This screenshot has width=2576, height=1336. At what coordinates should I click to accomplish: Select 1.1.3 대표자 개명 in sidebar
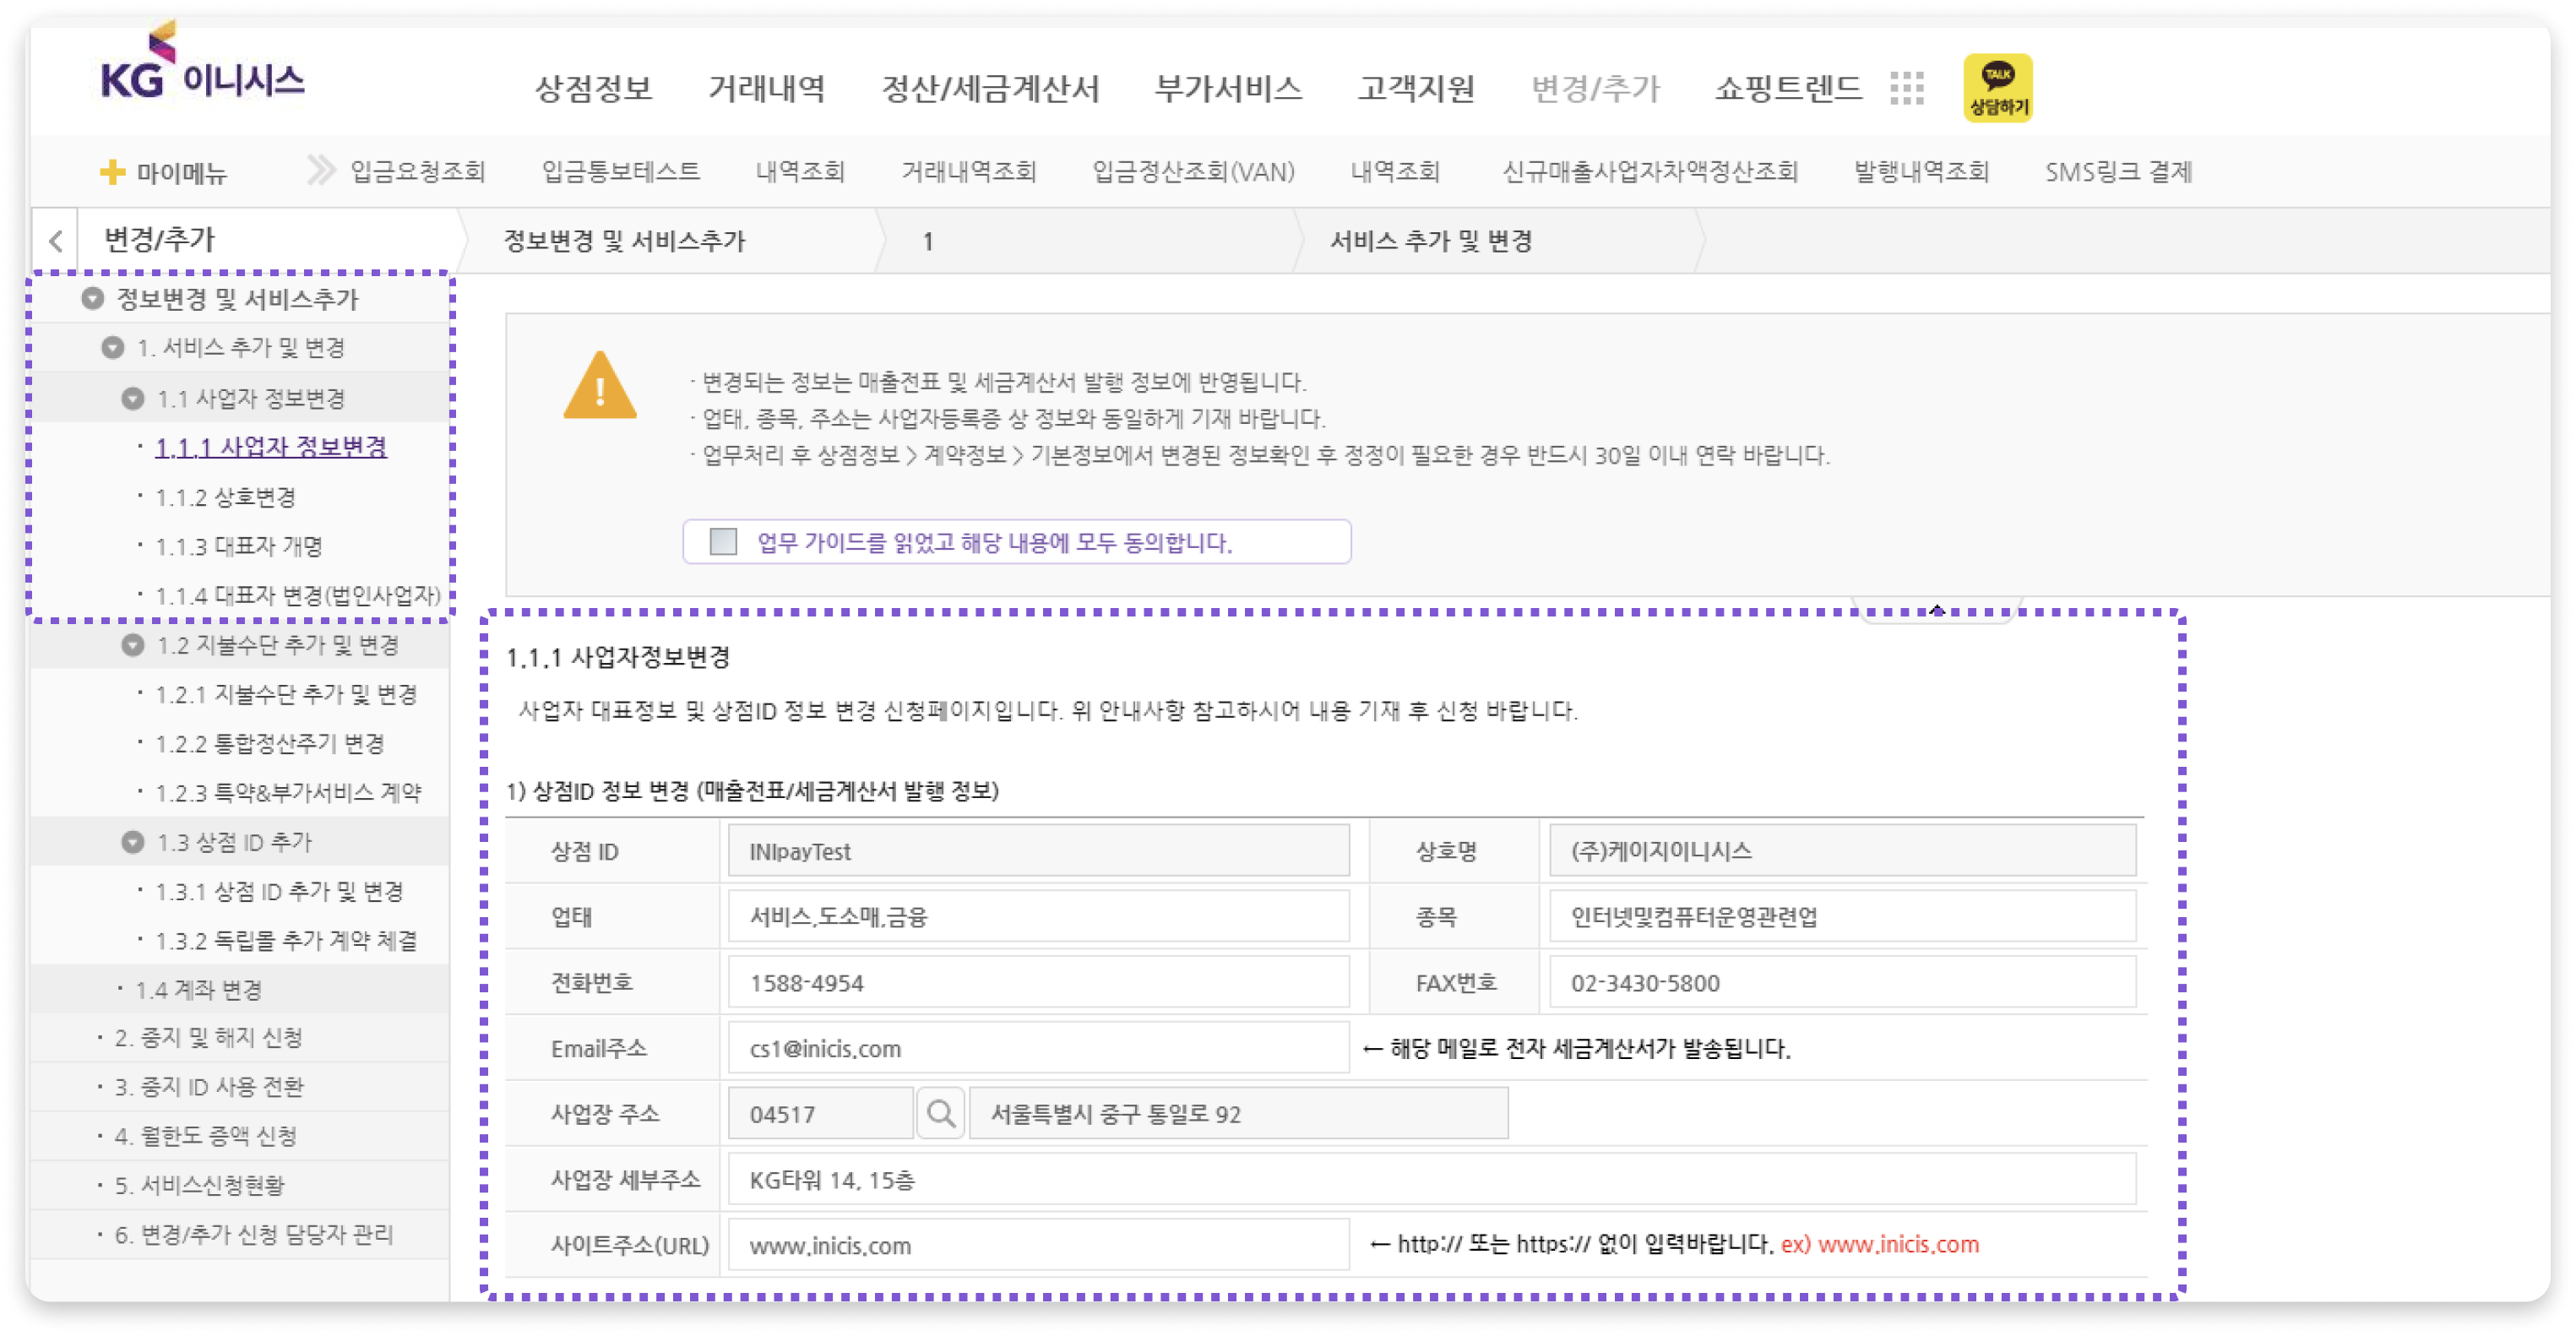(x=239, y=546)
